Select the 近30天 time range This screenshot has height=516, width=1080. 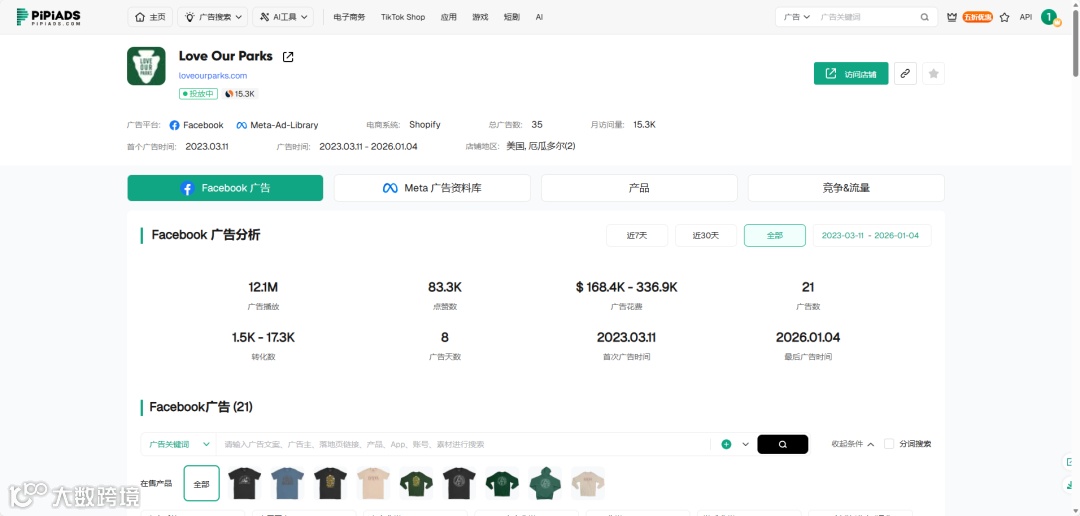pos(706,236)
